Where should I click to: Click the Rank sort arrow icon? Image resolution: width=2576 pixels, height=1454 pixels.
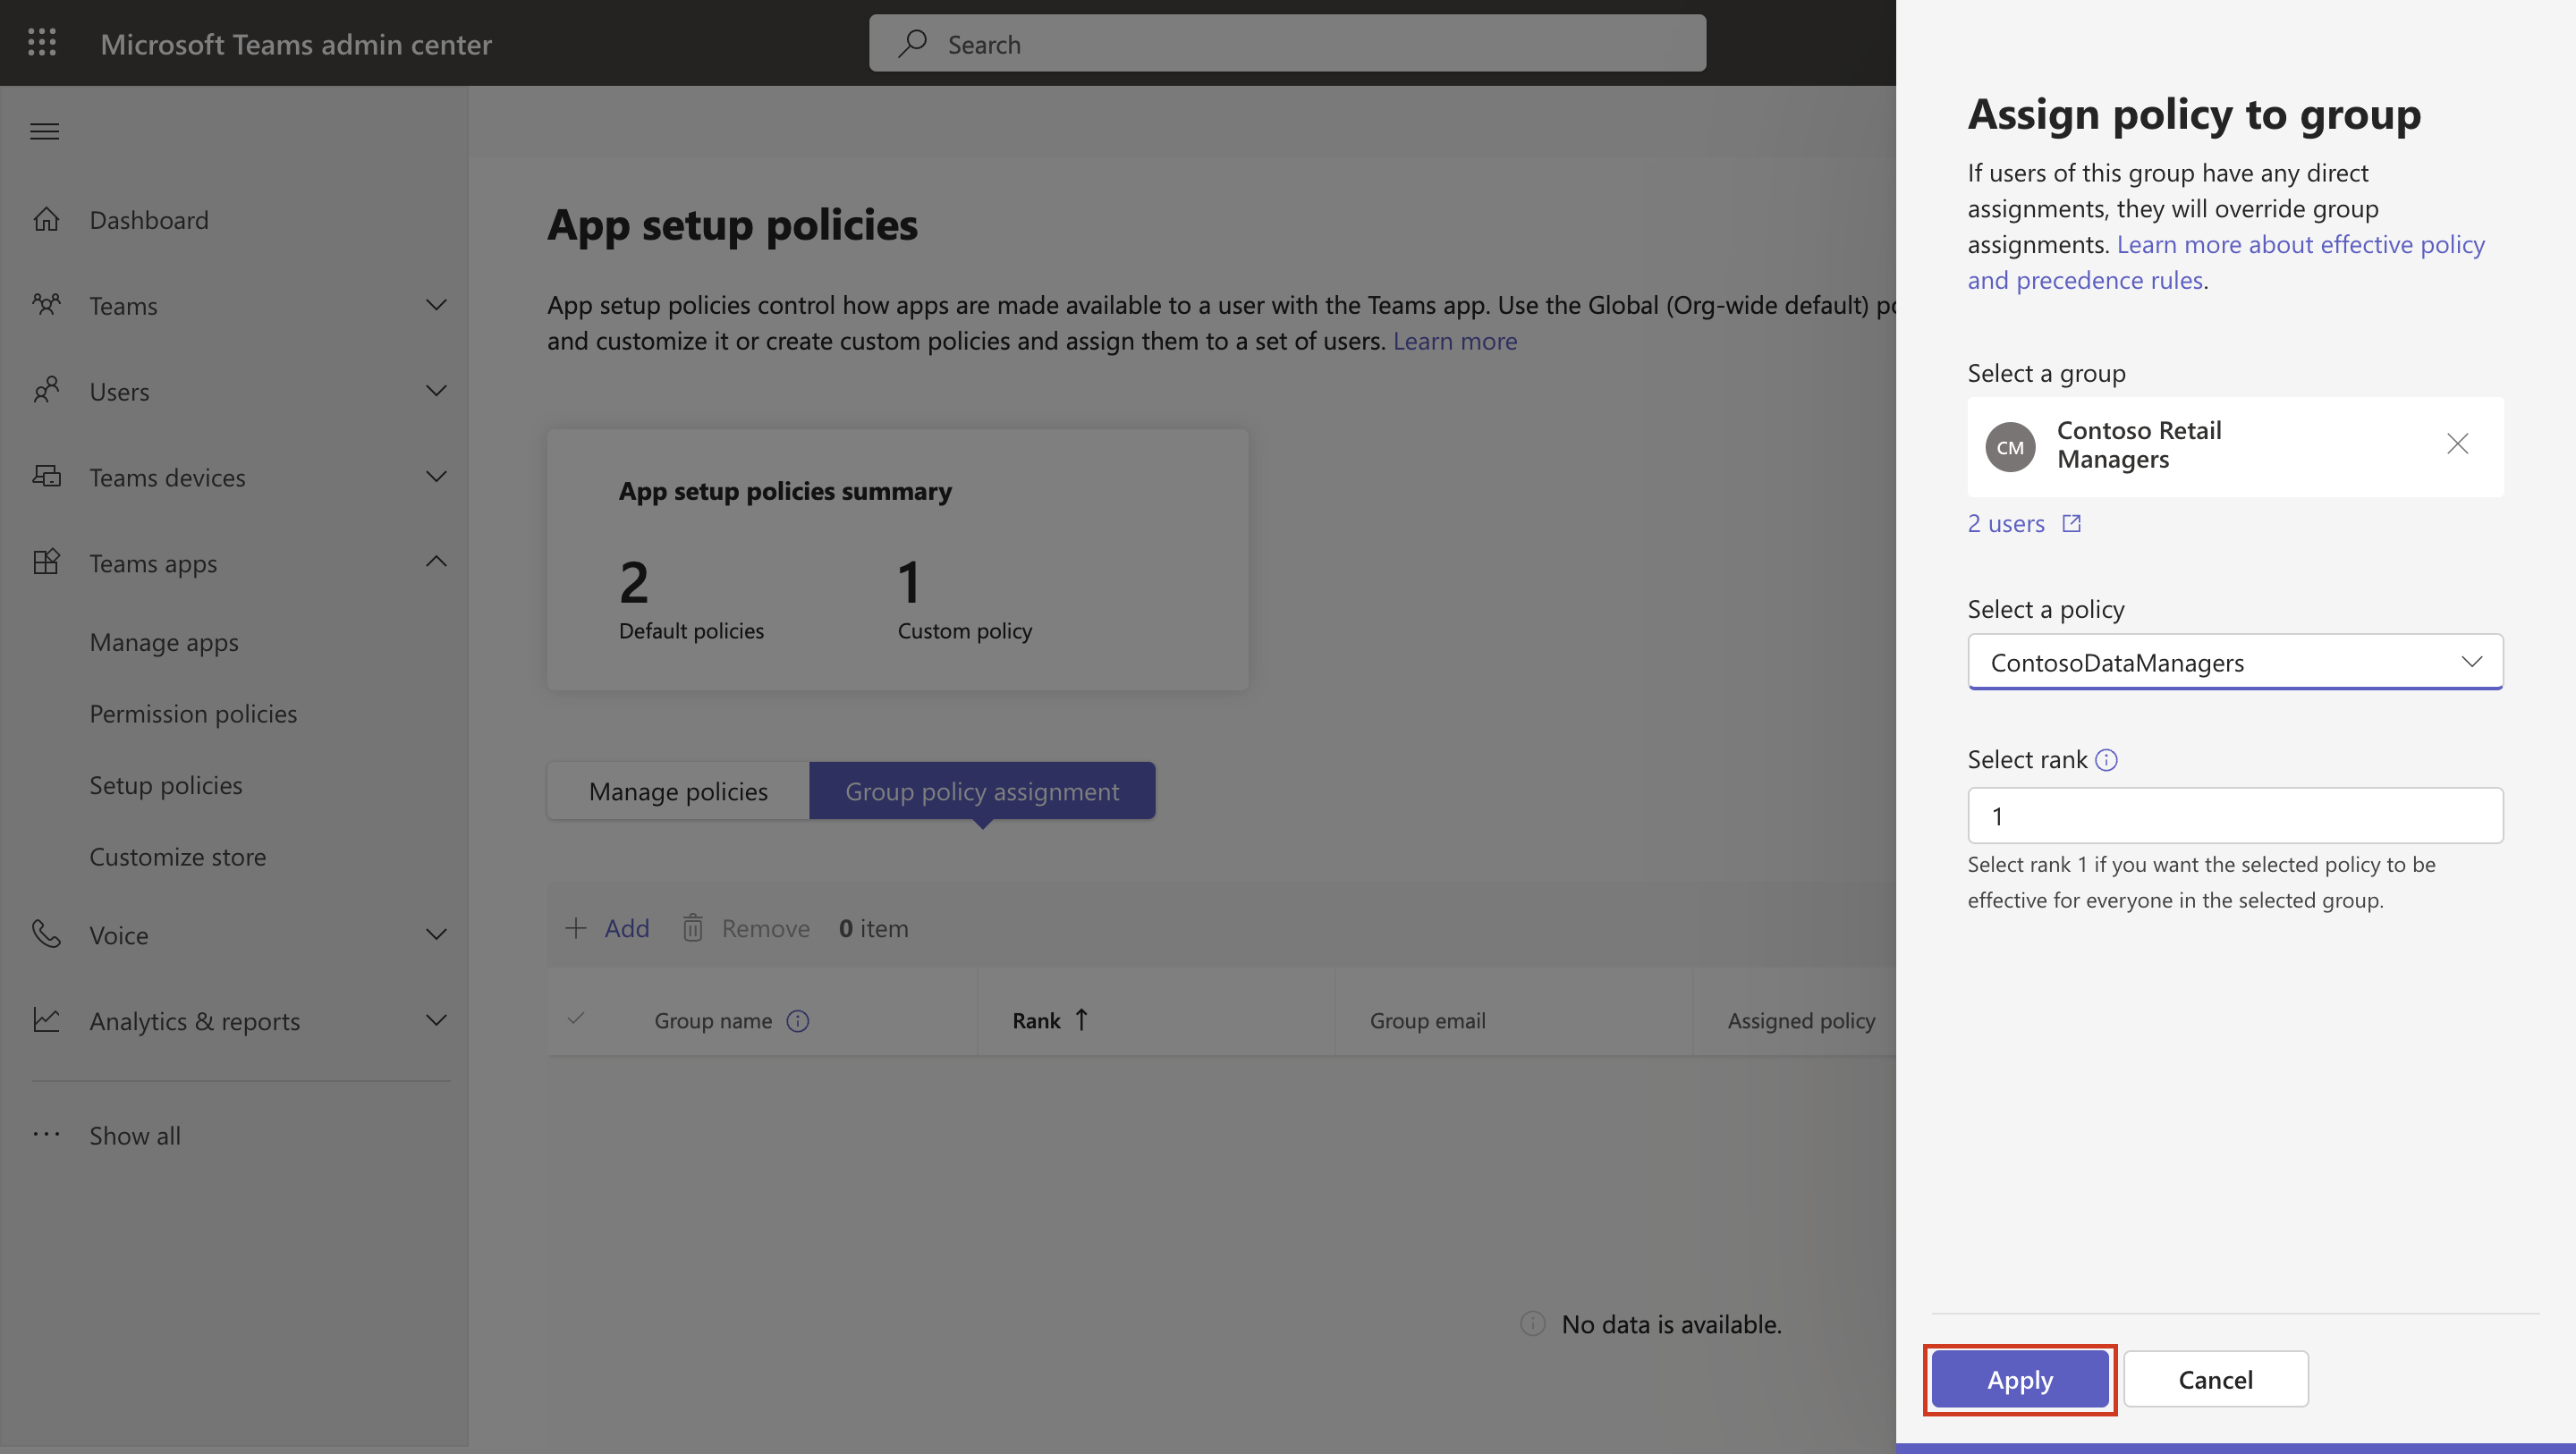[x=1081, y=1020]
